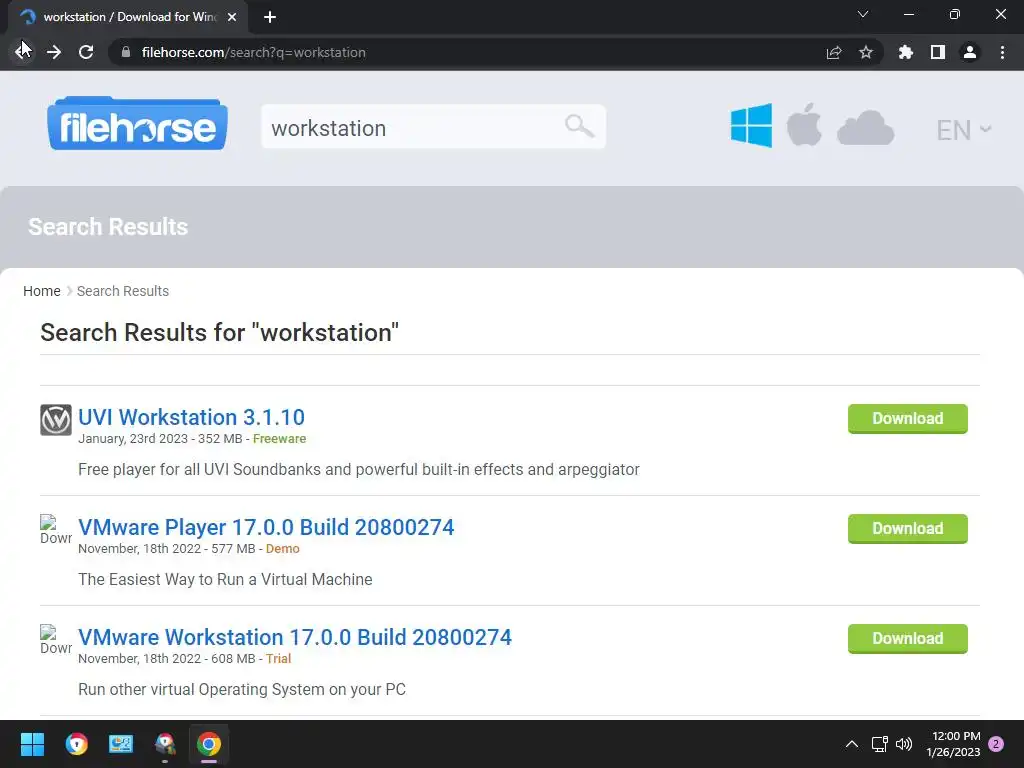Image resolution: width=1024 pixels, height=768 pixels.
Task: Open the Windows Start menu
Action: [32, 744]
